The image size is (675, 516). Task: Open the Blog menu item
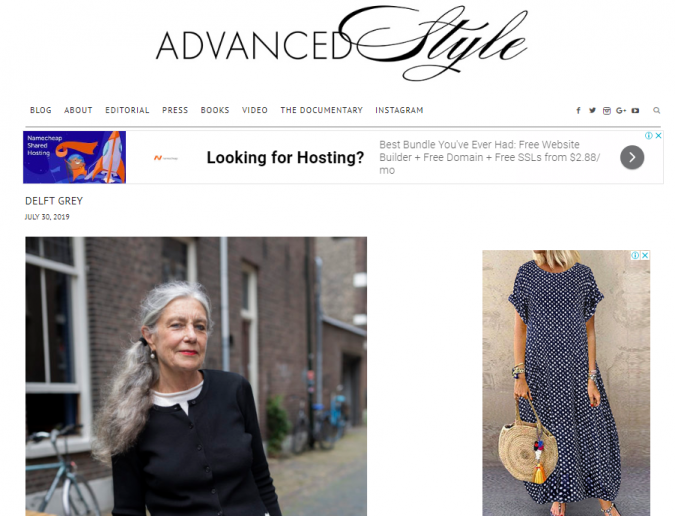pyautogui.click(x=40, y=110)
